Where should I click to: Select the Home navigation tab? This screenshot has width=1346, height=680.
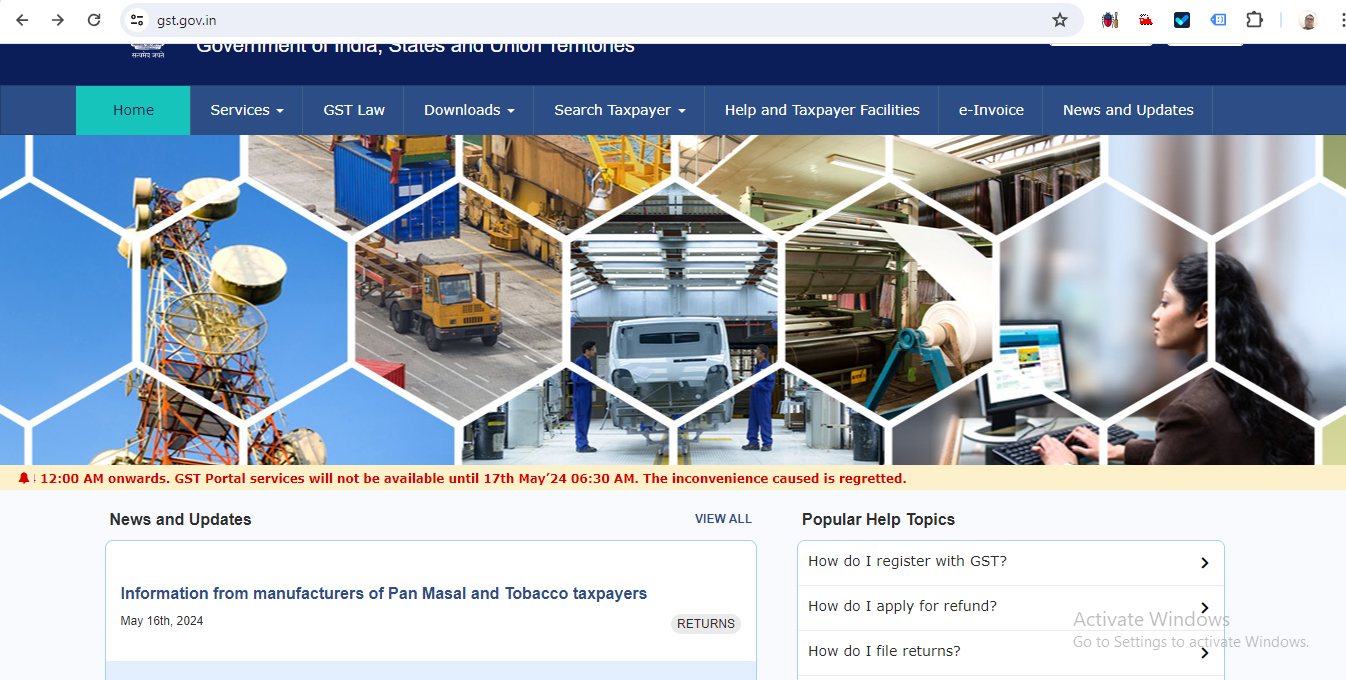(x=133, y=110)
